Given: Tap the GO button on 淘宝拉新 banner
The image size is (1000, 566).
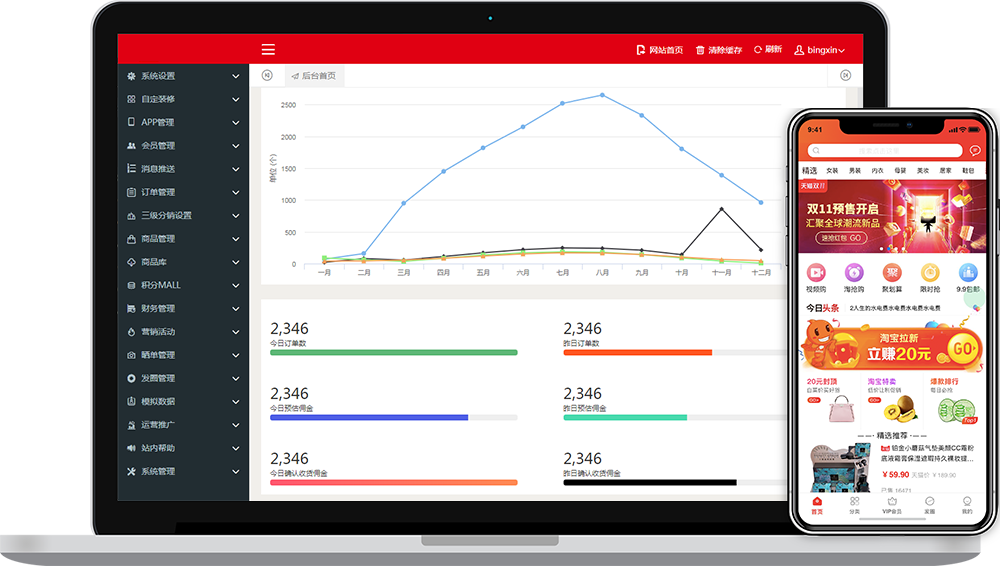Looking at the screenshot, I should click(962, 349).
